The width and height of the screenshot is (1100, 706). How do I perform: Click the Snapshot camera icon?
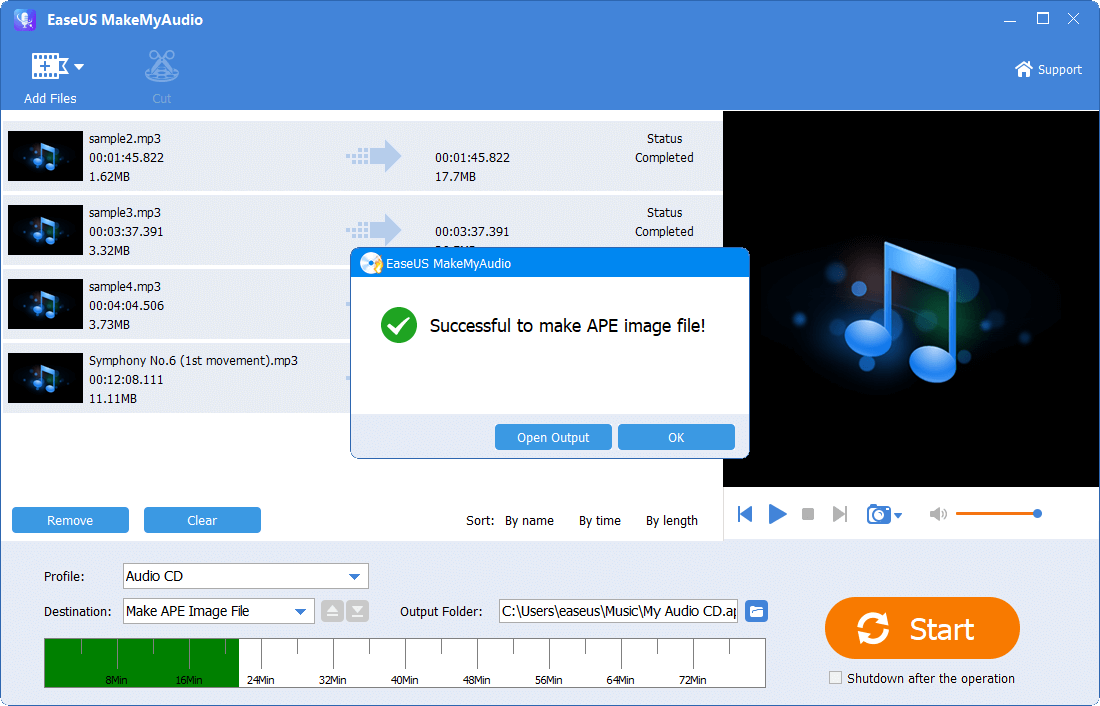coord(878,513)
